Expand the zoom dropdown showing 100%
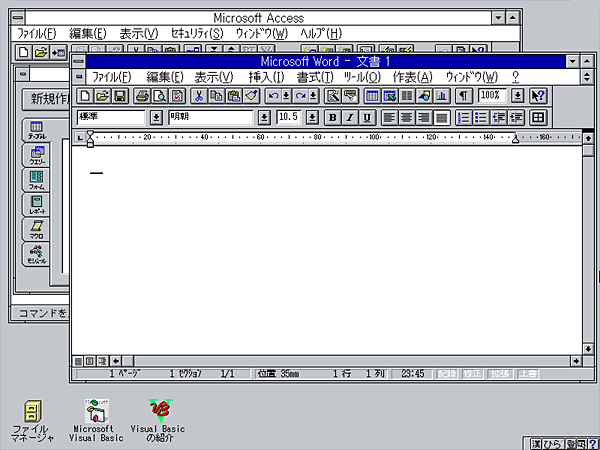The height and width of the screenshot is (450, 600). [x=518, y=96]
